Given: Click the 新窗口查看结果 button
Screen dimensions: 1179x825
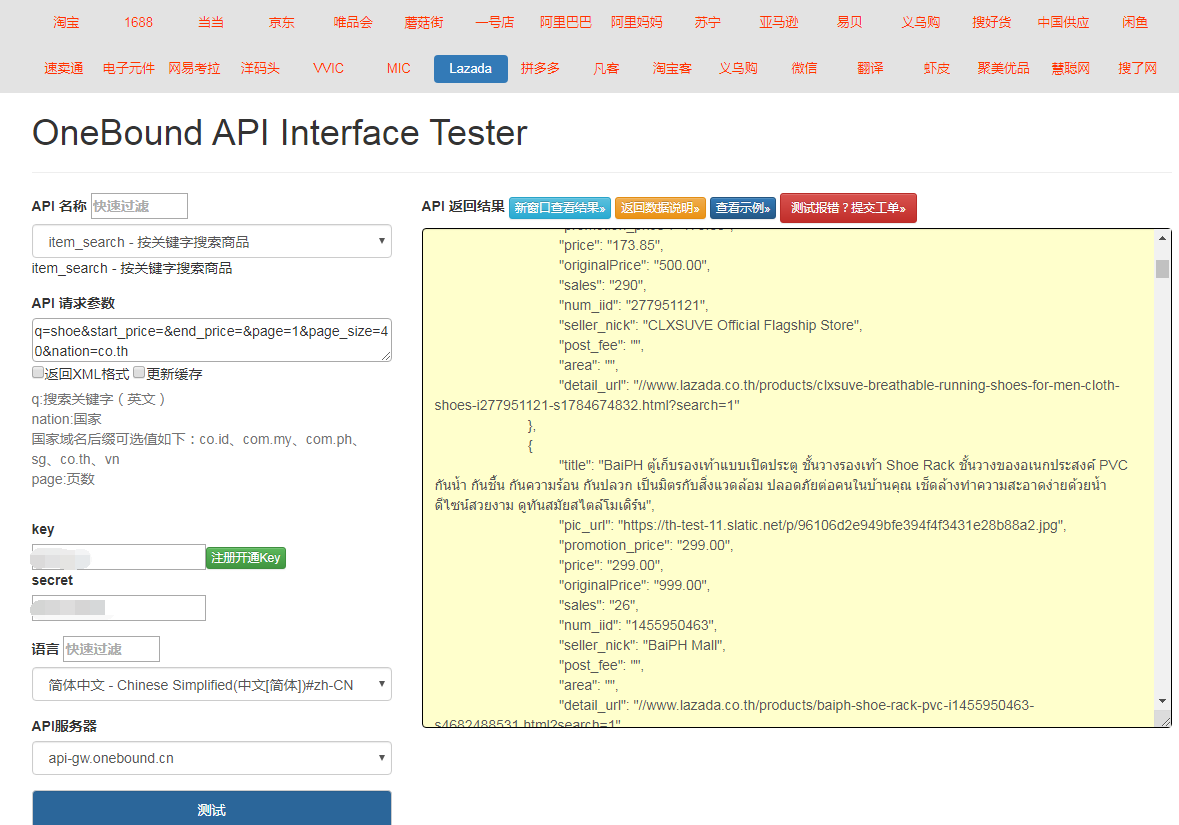Looking at the screenshot, I should coord(559,208).
